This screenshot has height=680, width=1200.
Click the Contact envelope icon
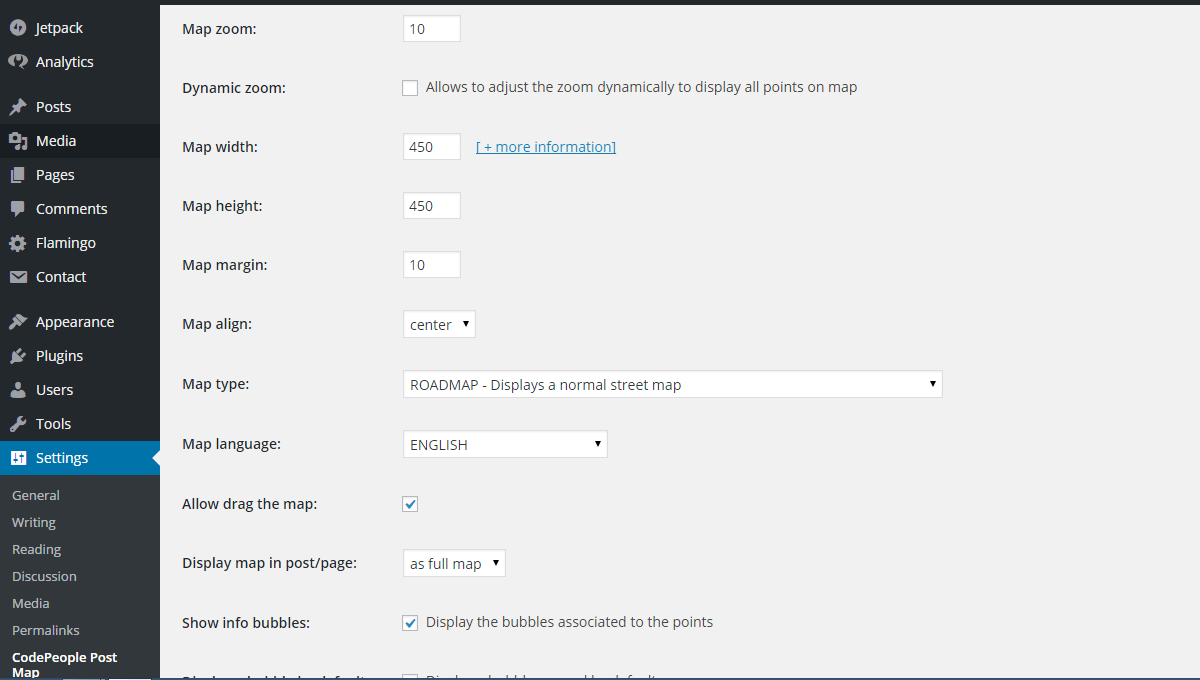(18, 276)
